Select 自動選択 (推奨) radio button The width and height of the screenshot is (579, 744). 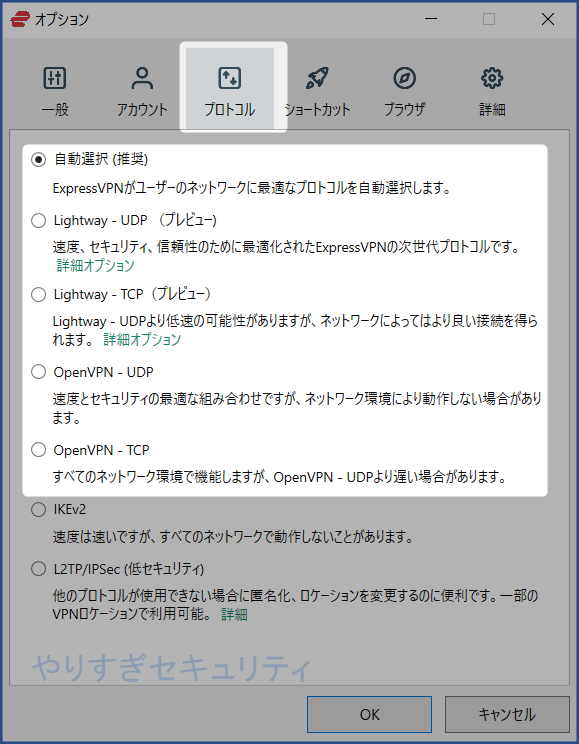38,159
